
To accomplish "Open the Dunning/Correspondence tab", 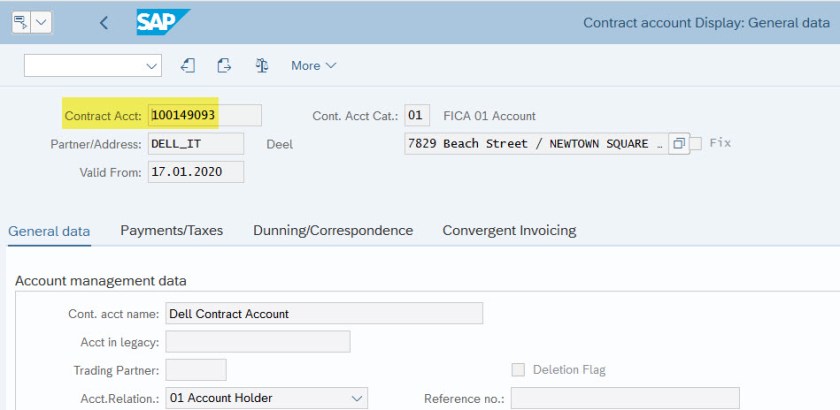I will [333, 230].
